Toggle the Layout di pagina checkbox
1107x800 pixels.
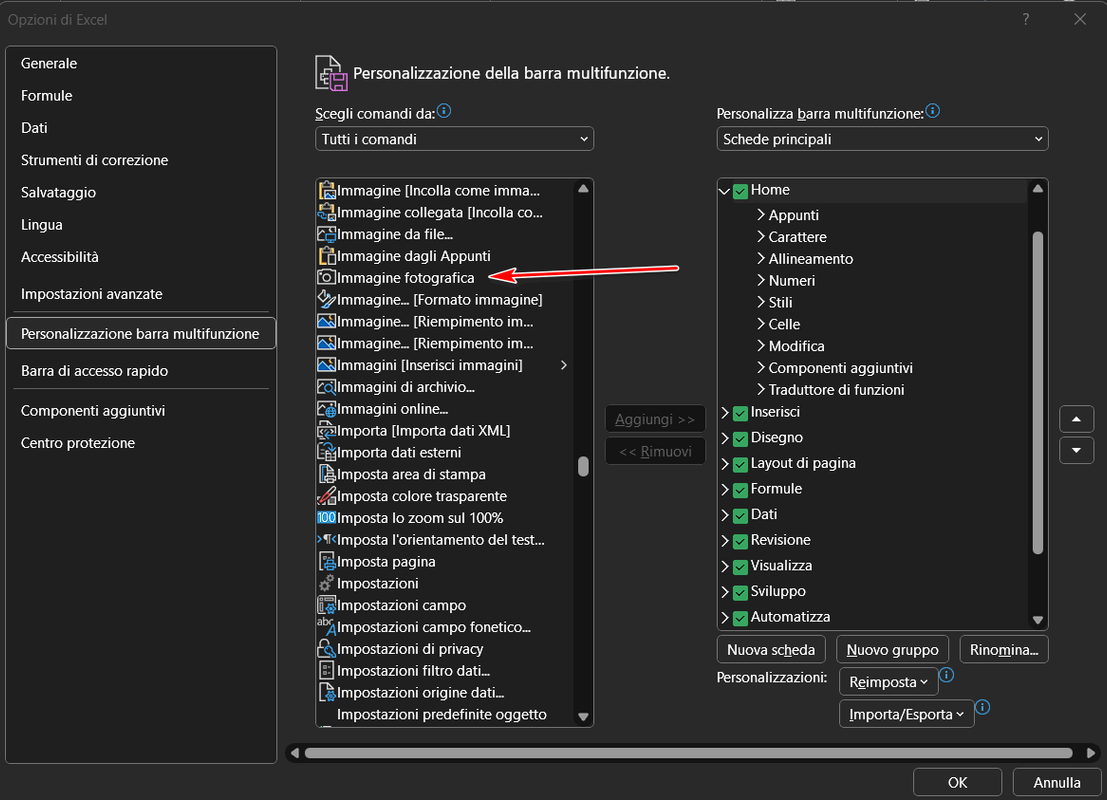[740, 464]
